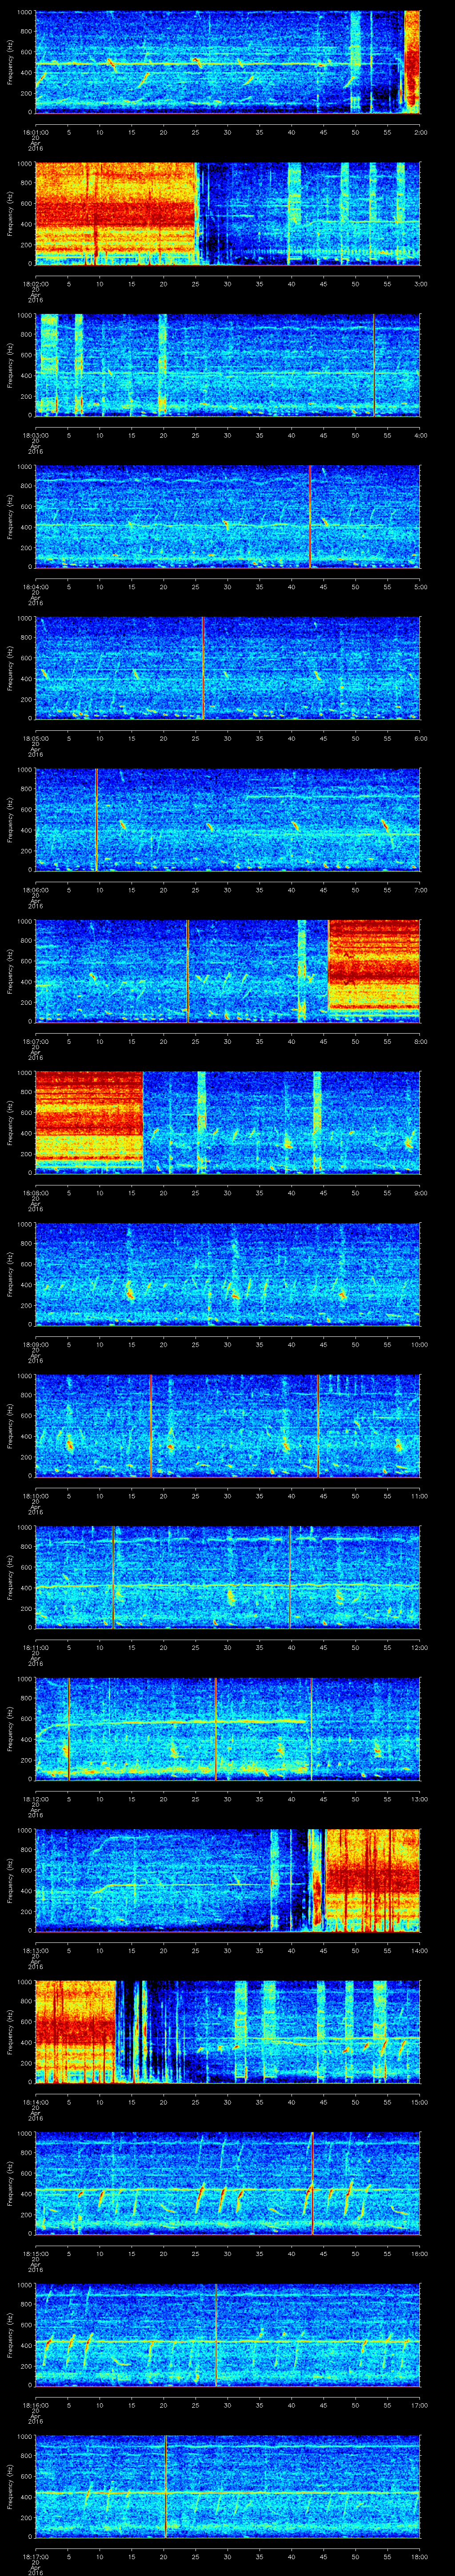455x2576 pixels.
Task: Click Frequency (Hz) label of 18:01:00 panel
Action: coord(10,62)
